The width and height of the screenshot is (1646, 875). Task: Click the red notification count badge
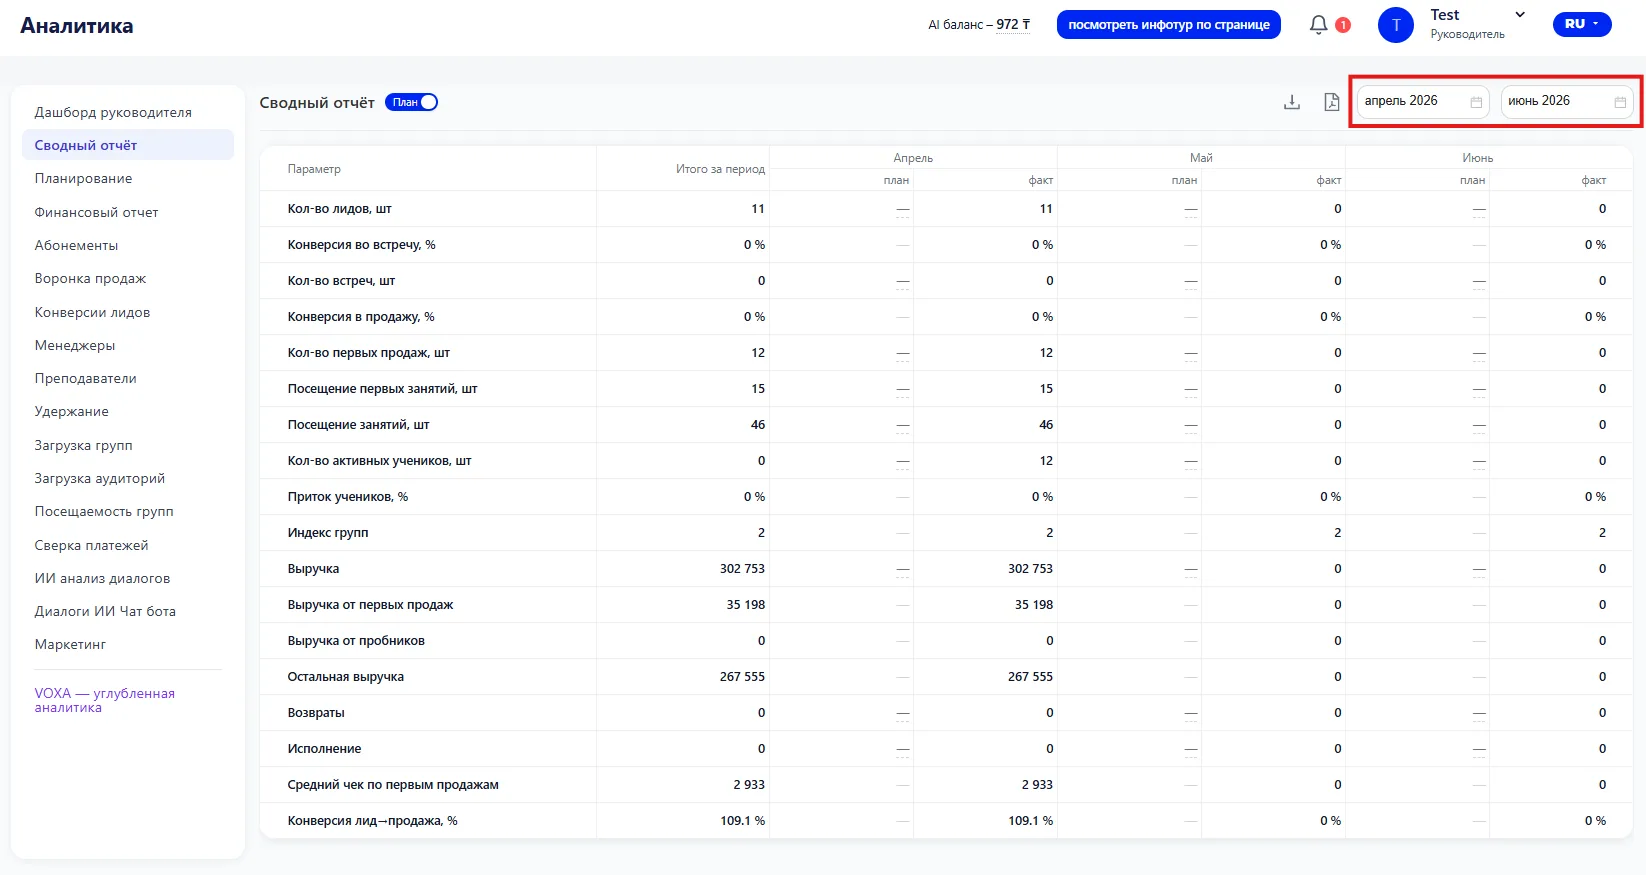pyautogui.click(x=1343, y=25)
